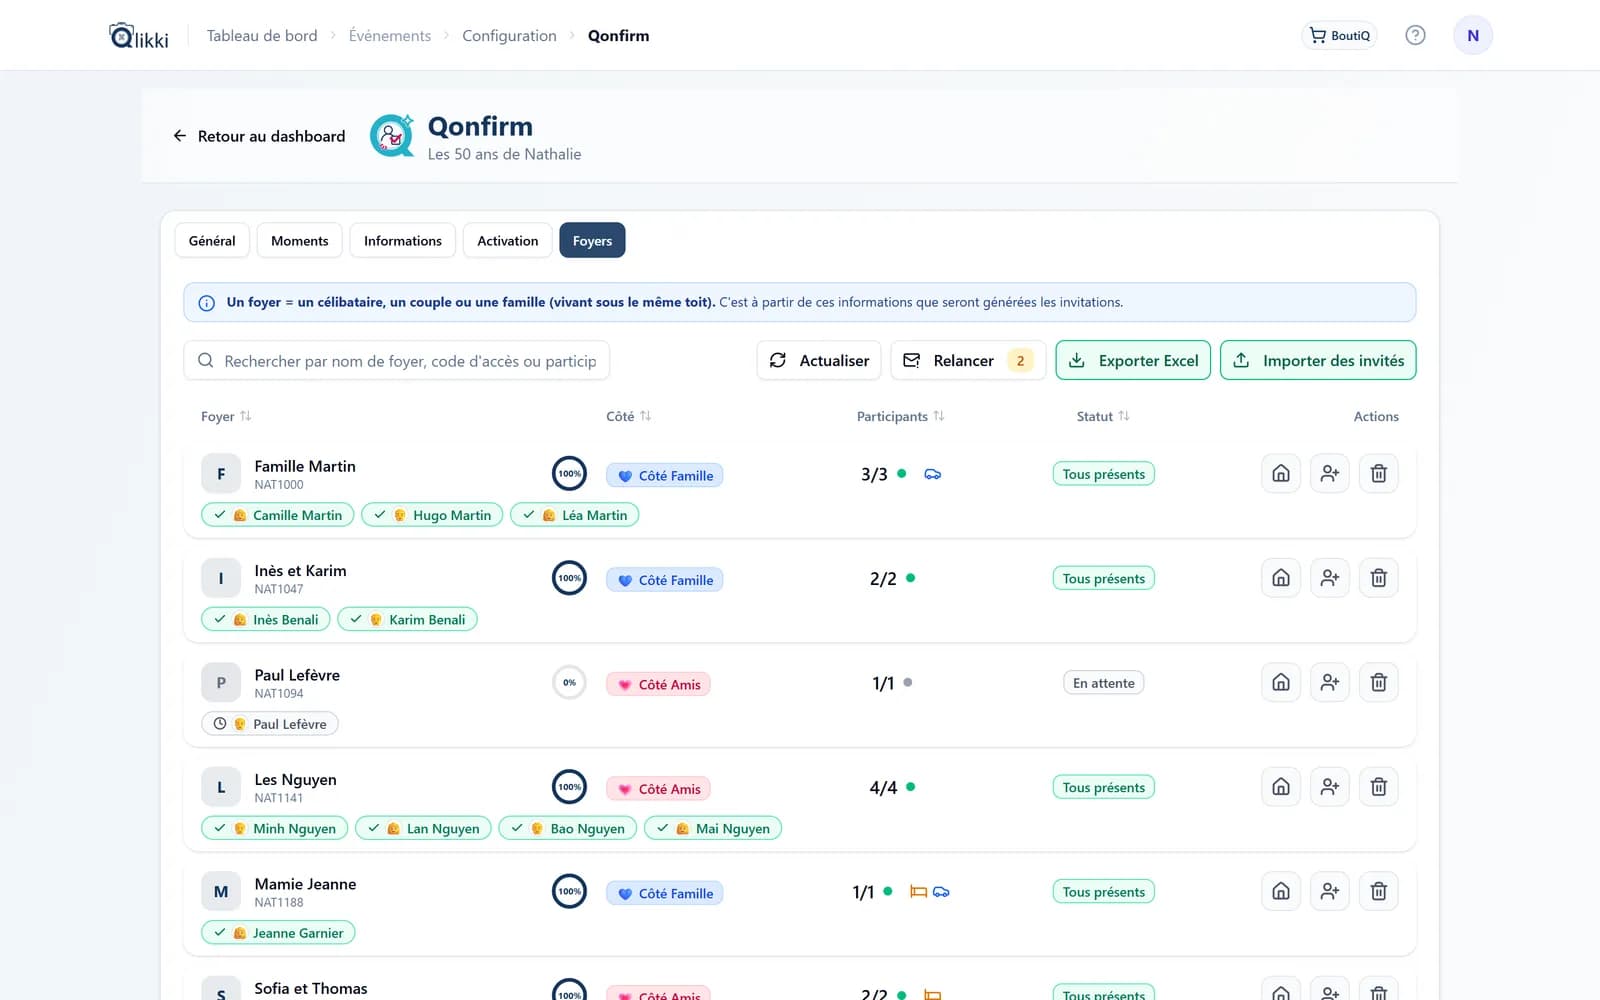The image size is (1600, 1000).
Task: Click the home icon for Les Nguyen
Action: (x=1281, y=787)
